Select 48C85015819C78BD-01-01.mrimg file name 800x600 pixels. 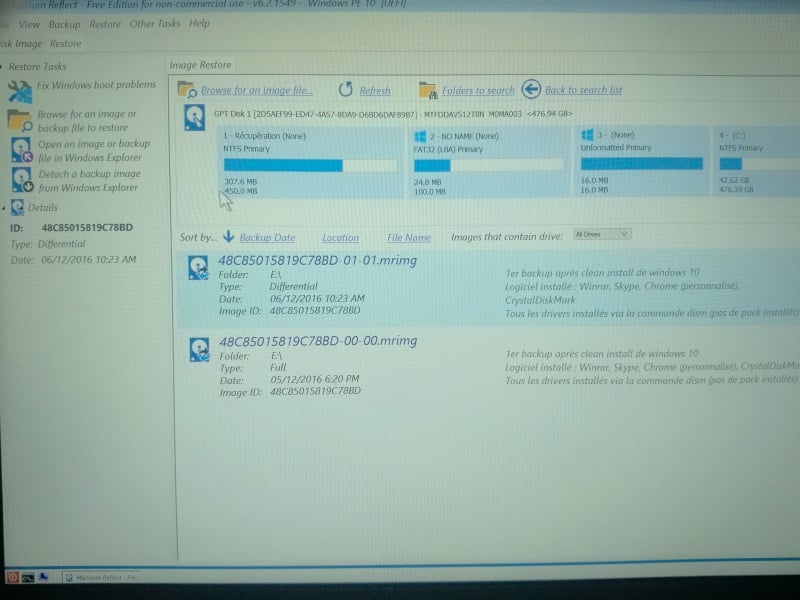[x=317, y=261]
